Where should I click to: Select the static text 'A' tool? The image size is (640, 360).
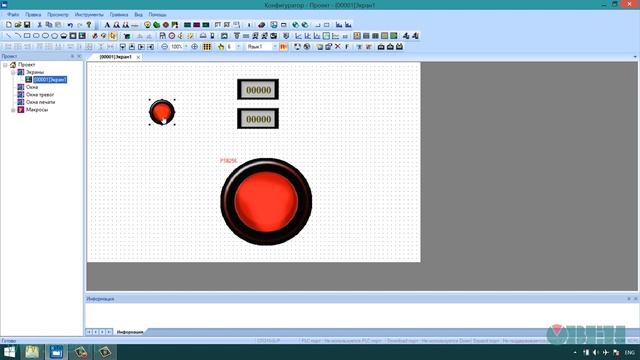coord(107,25)
